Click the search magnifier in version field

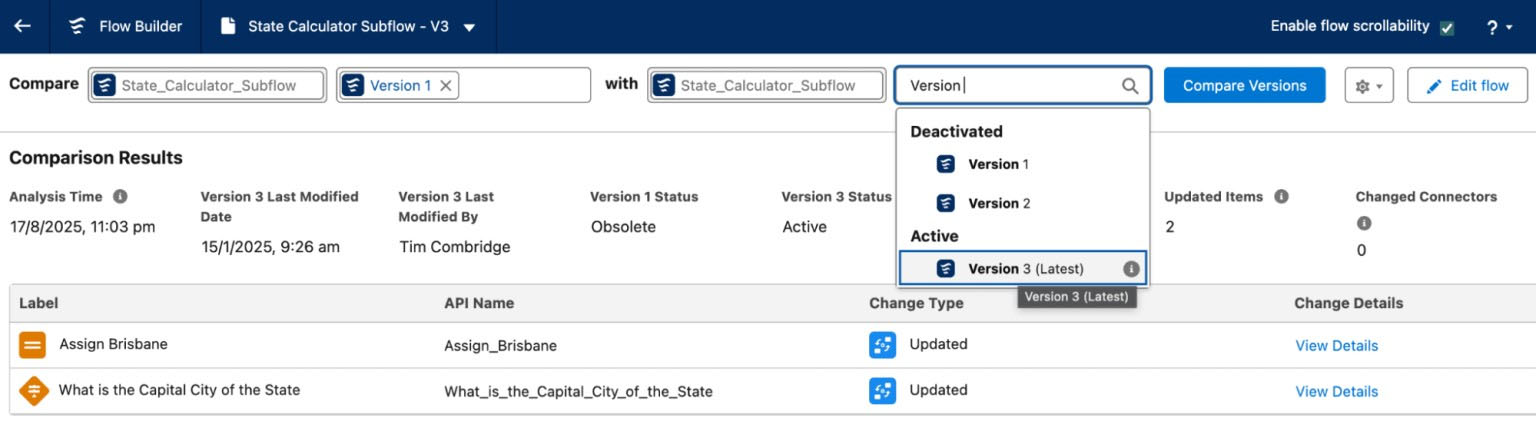(x=1130, y=86)
